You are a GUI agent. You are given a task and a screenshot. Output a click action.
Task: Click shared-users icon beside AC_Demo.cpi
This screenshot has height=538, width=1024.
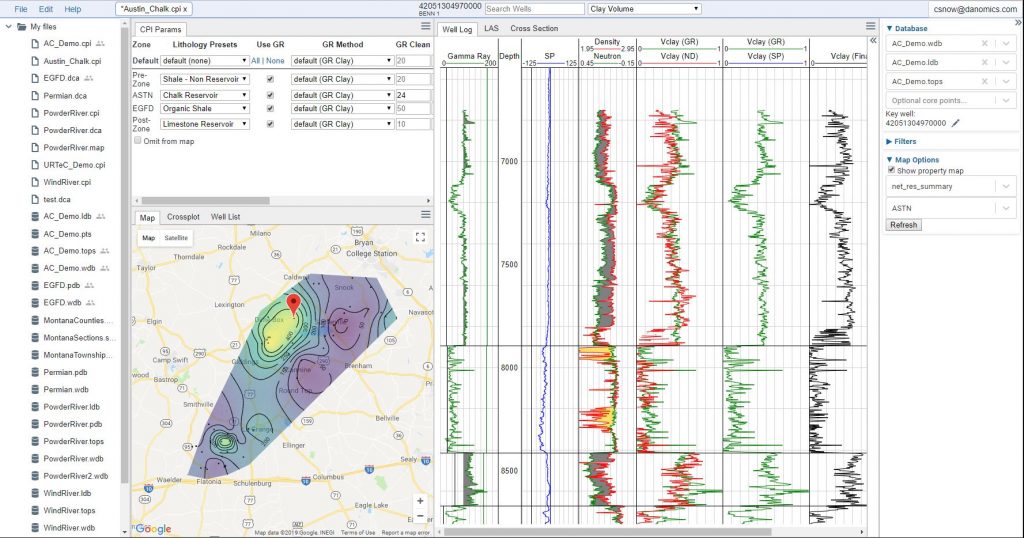[100, 44]
